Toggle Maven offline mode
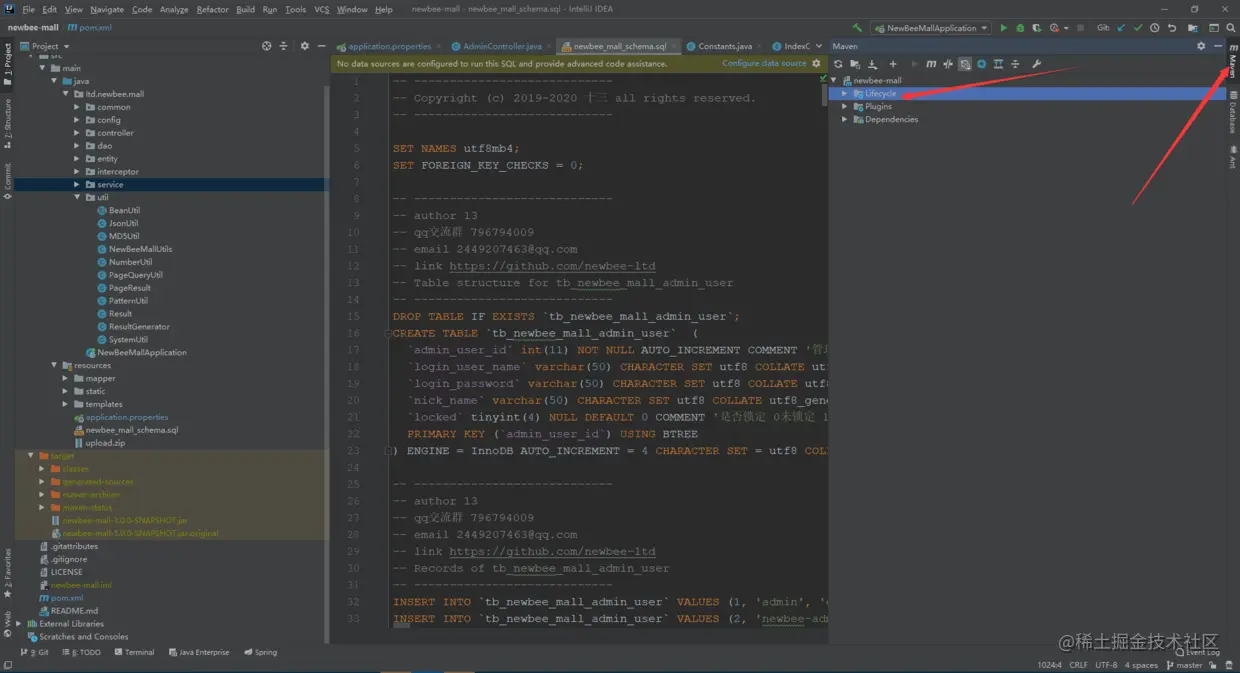Viewport: 1240px width, 673px height. point(948,64)
